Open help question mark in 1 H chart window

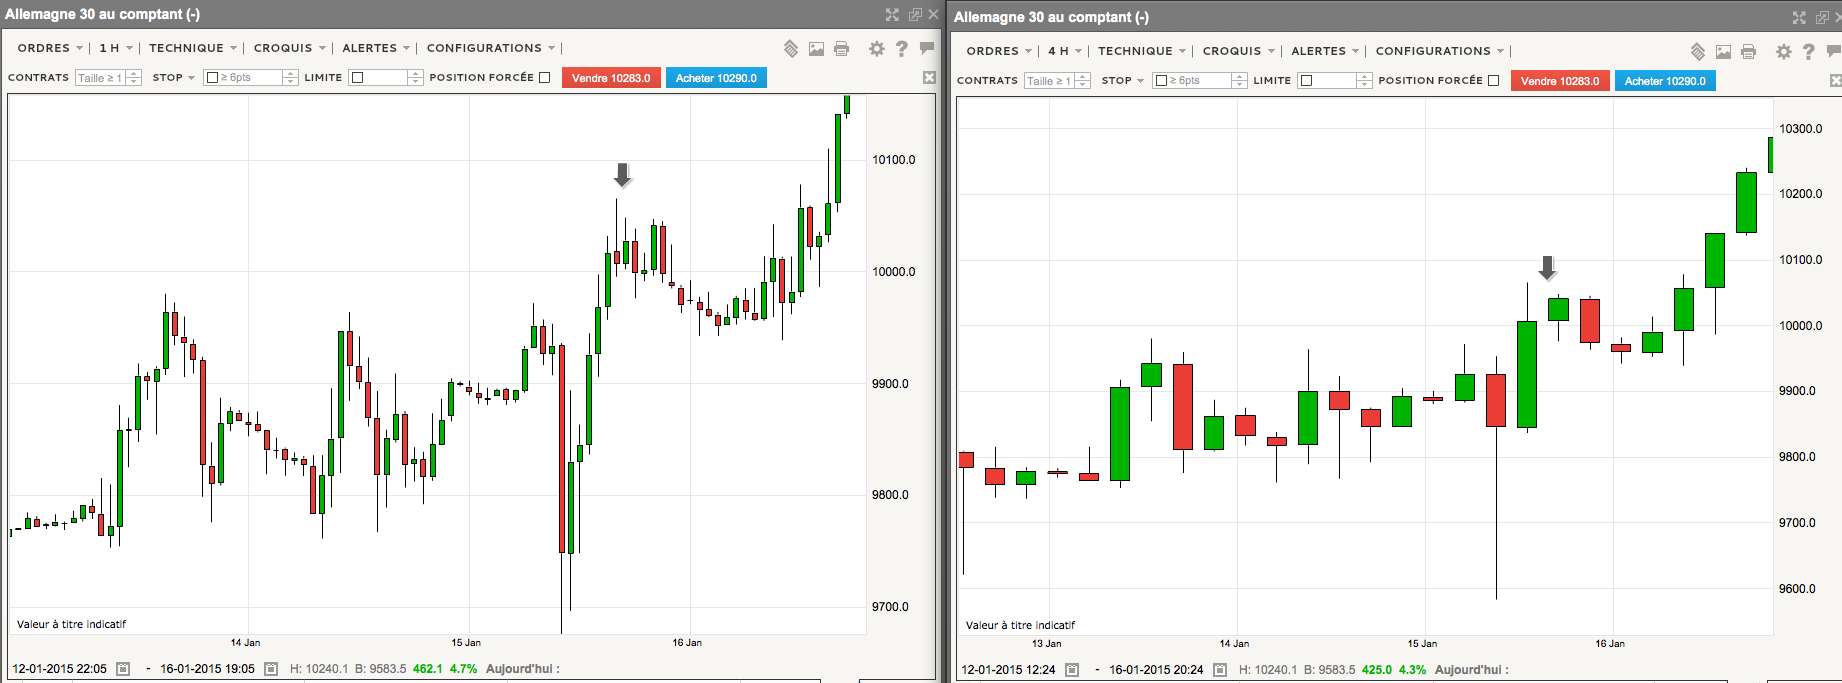[902, 49]
